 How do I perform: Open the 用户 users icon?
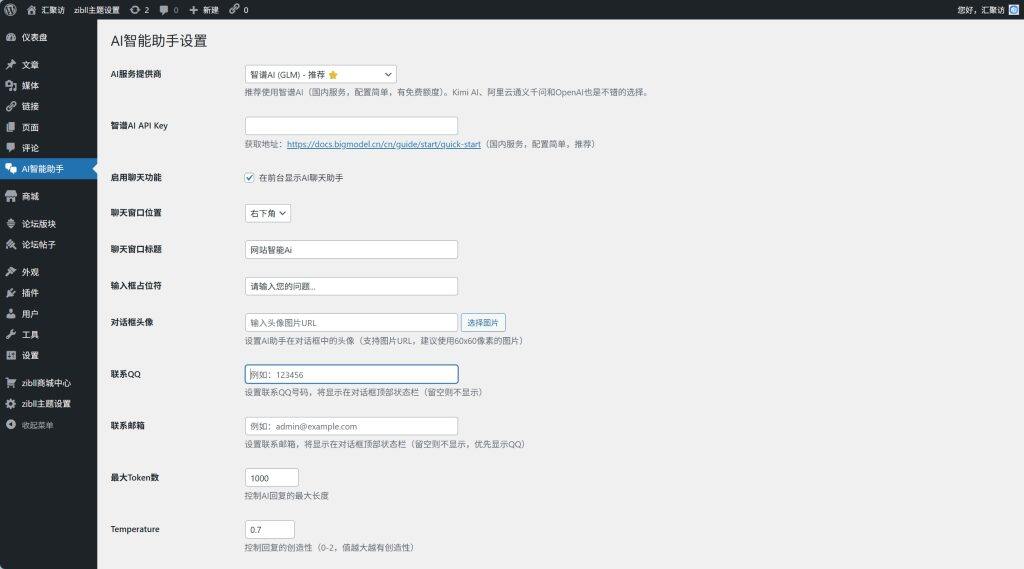pyautogui.click(x=11, y=314)
